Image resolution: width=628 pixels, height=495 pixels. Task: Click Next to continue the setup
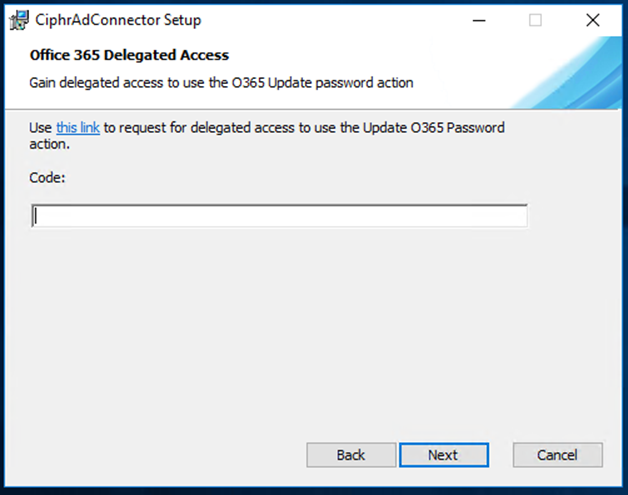[x=444, y=455]
